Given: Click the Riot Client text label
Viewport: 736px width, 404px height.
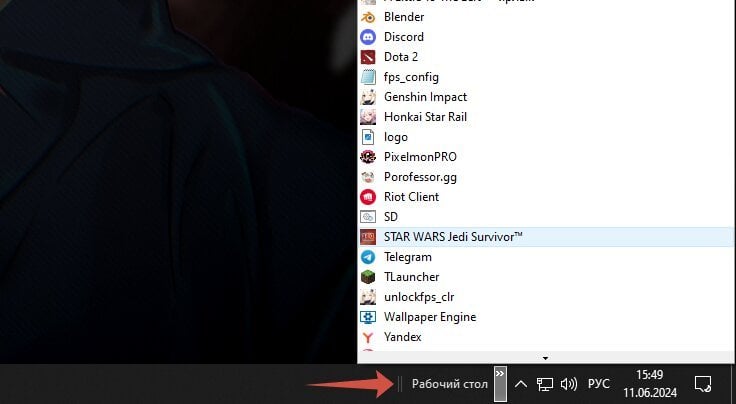Looking at the screenshot, I should click(x=411, y=197).
